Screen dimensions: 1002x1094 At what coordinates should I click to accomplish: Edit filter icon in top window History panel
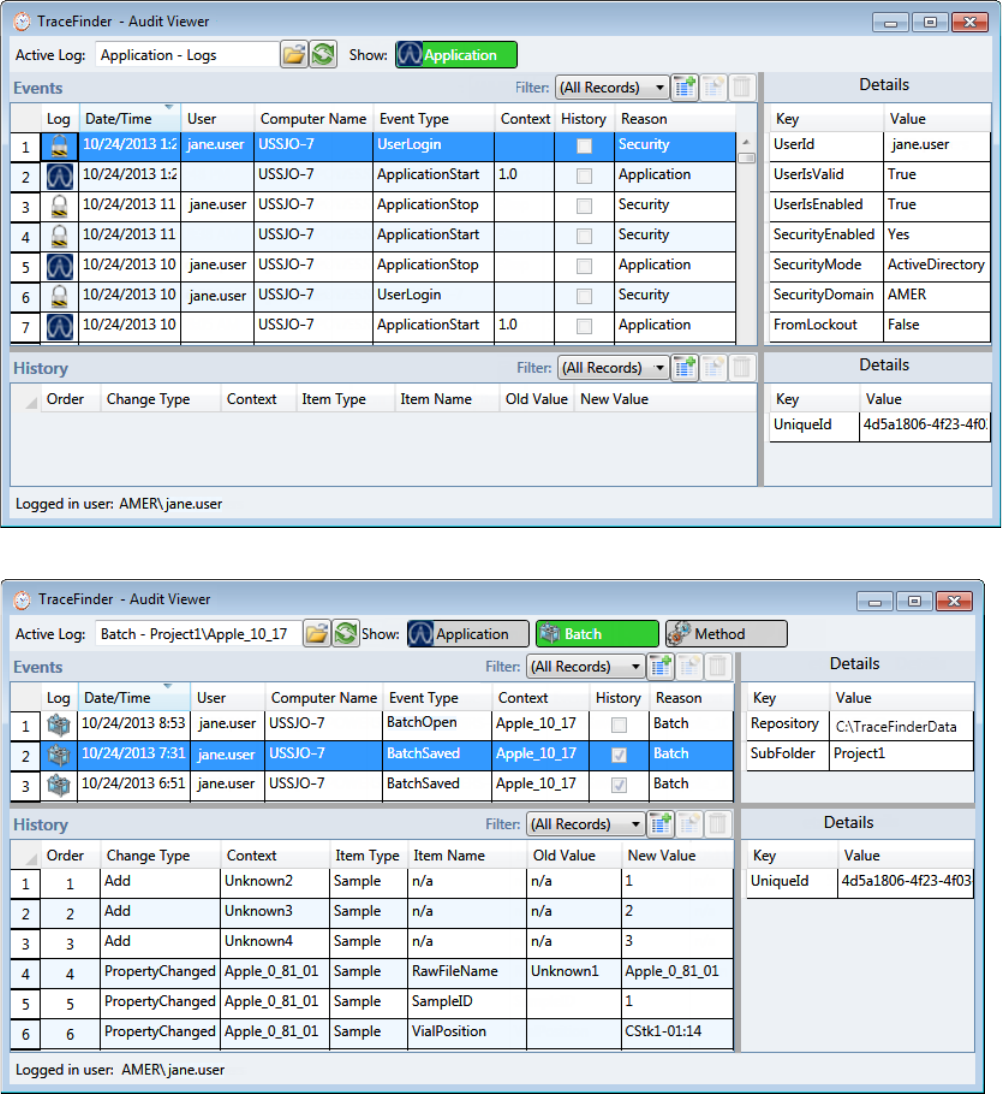713,368
